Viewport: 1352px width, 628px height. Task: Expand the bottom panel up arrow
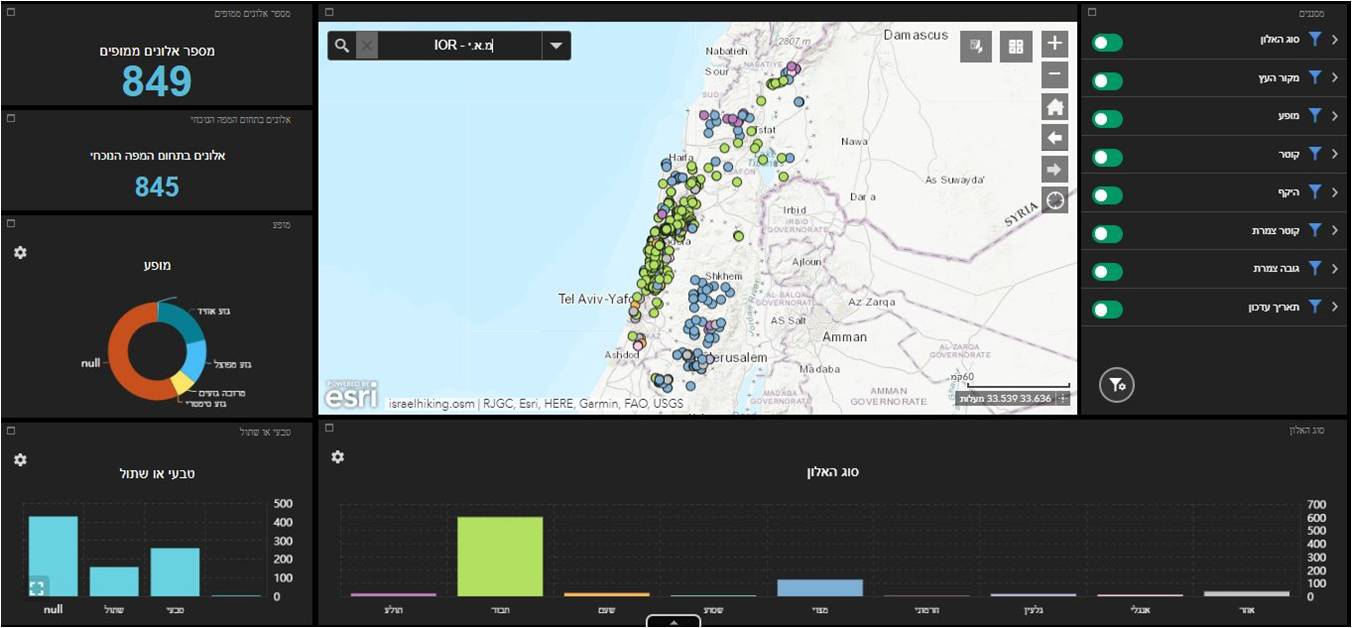pos(673,621)
